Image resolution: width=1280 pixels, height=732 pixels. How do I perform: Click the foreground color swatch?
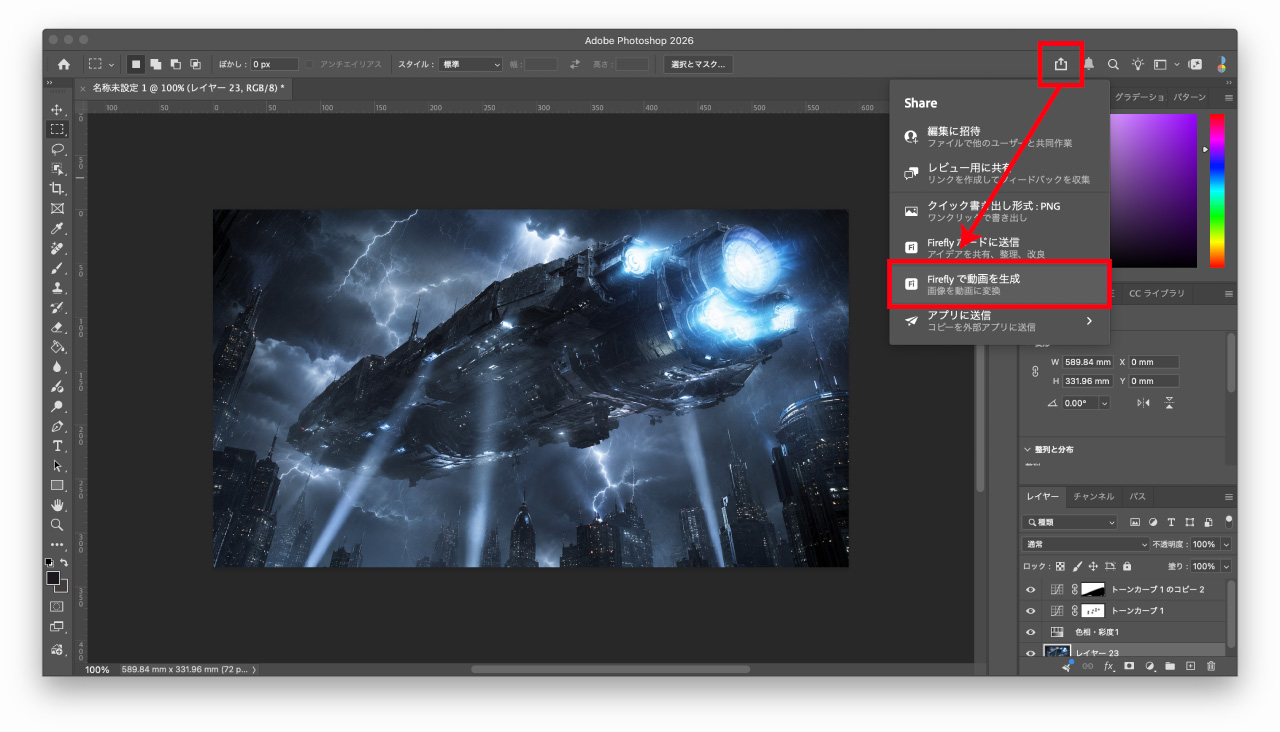click(x=53, y=578)
